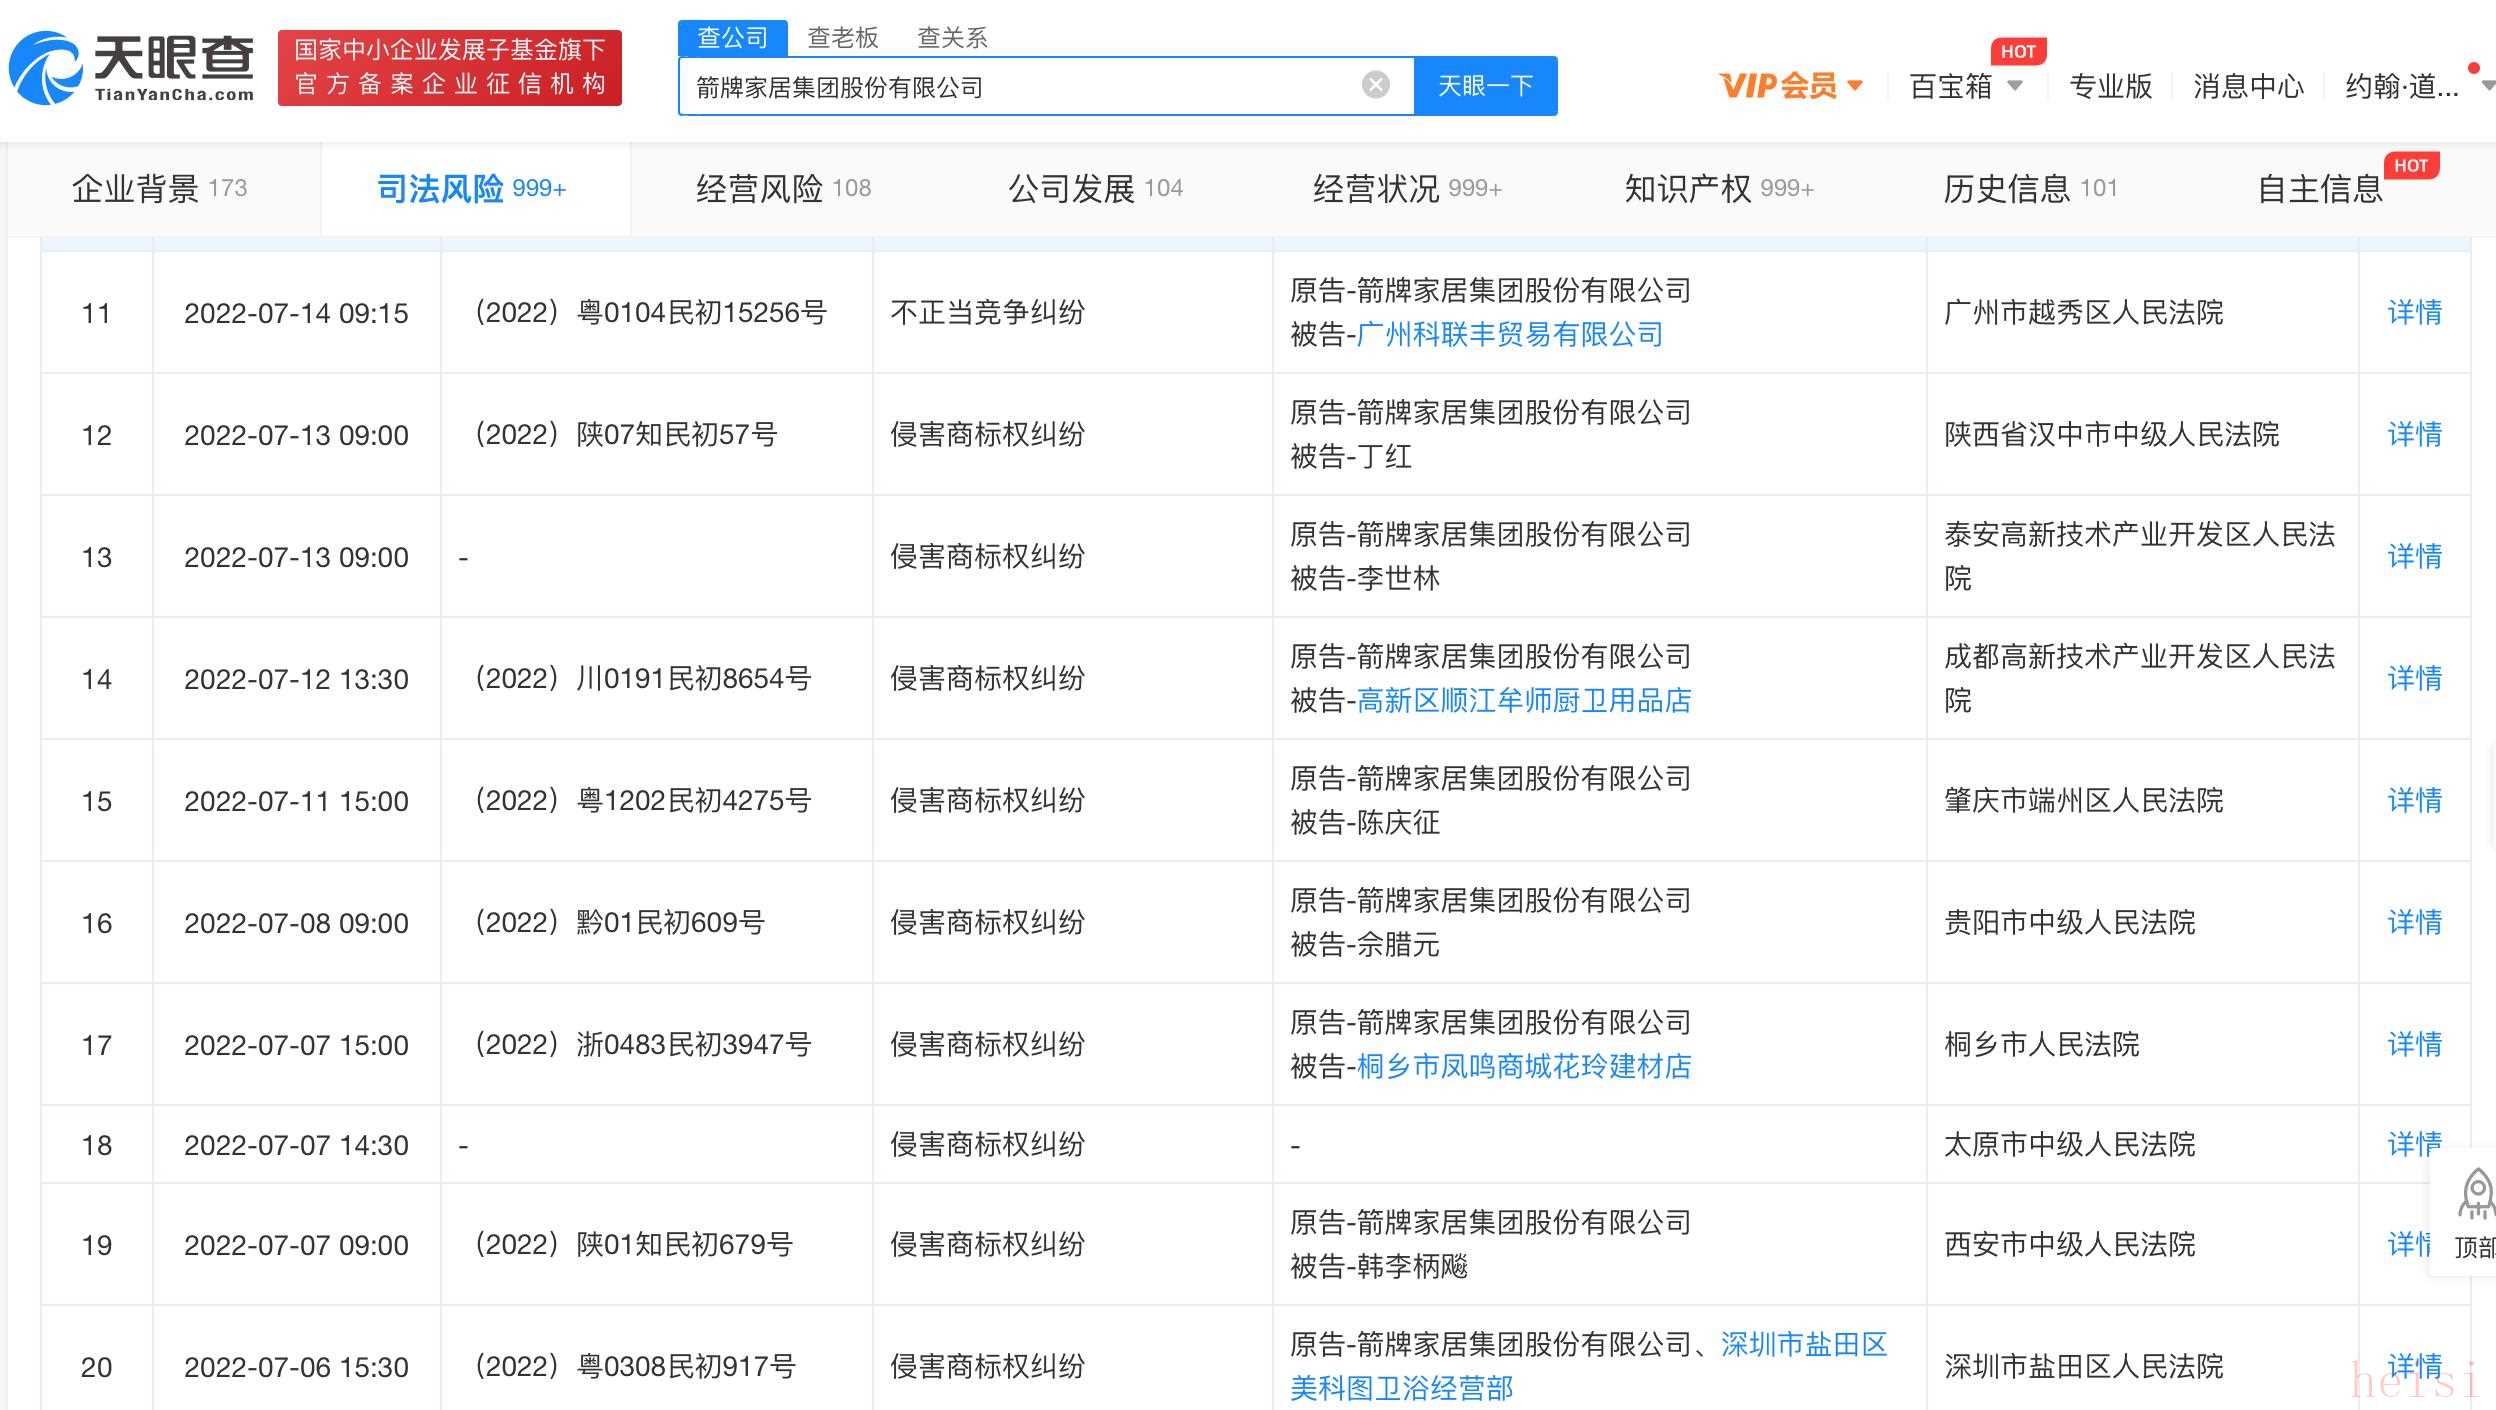
Task: Expand the 百宝箱 dropdown menu
Action: (2015, 86)
